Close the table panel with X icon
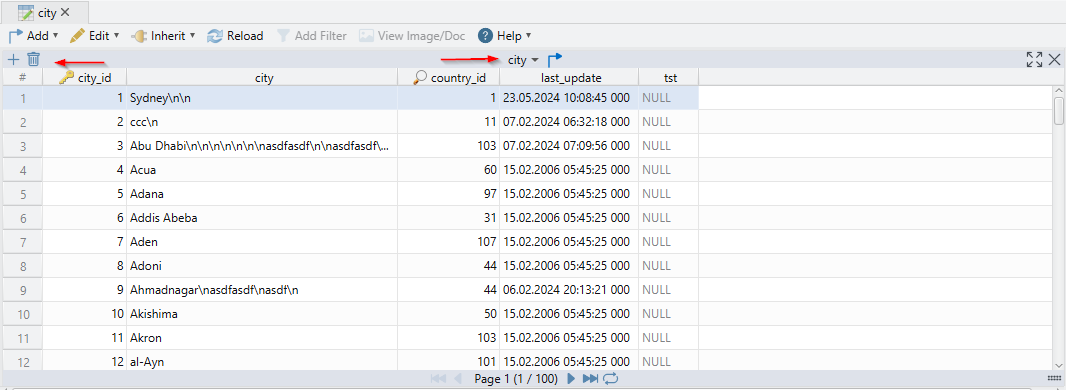The height and width of the screenshot is (390, 1066). (x=1054, y=60)
